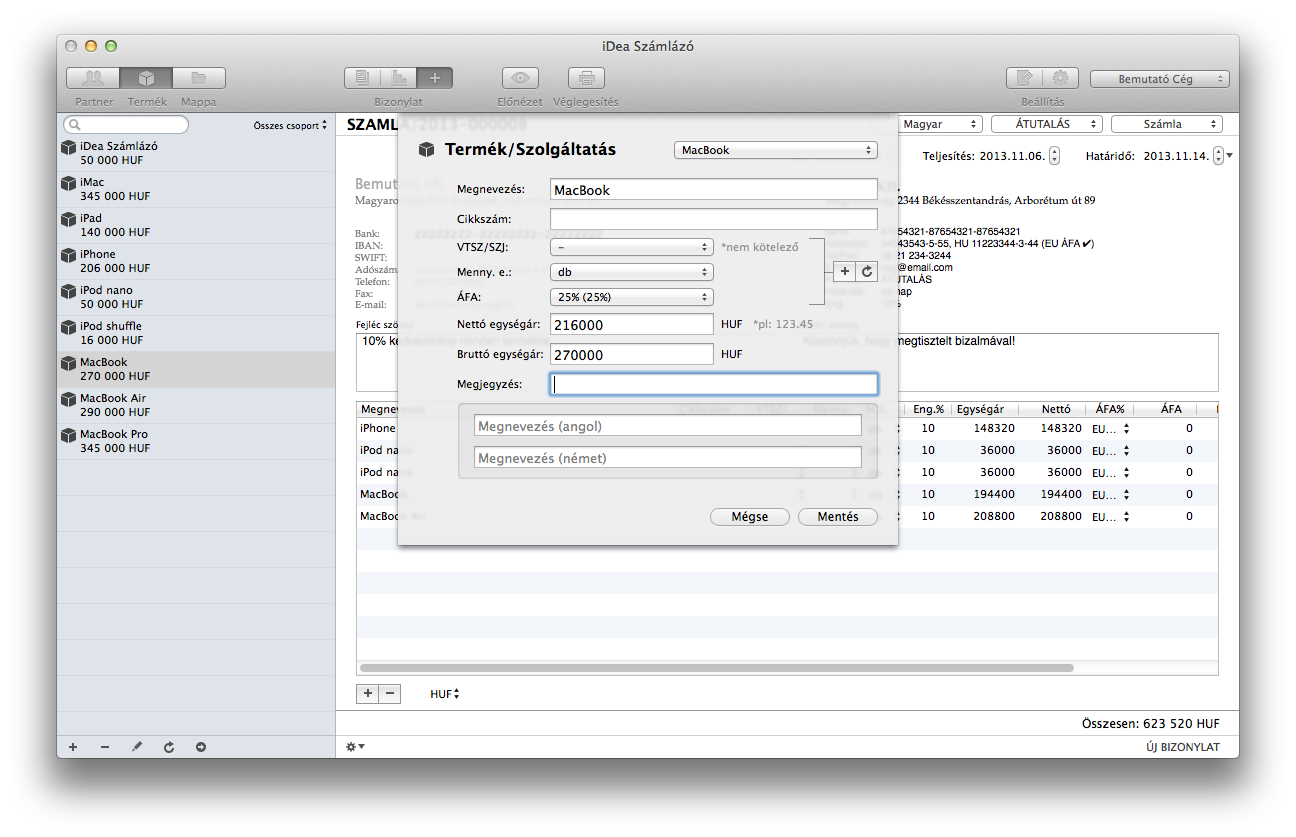Open the VTSZ/SZJ dropdown
This screenshot has width=1296, height=837.
click(x=631, y=246)
